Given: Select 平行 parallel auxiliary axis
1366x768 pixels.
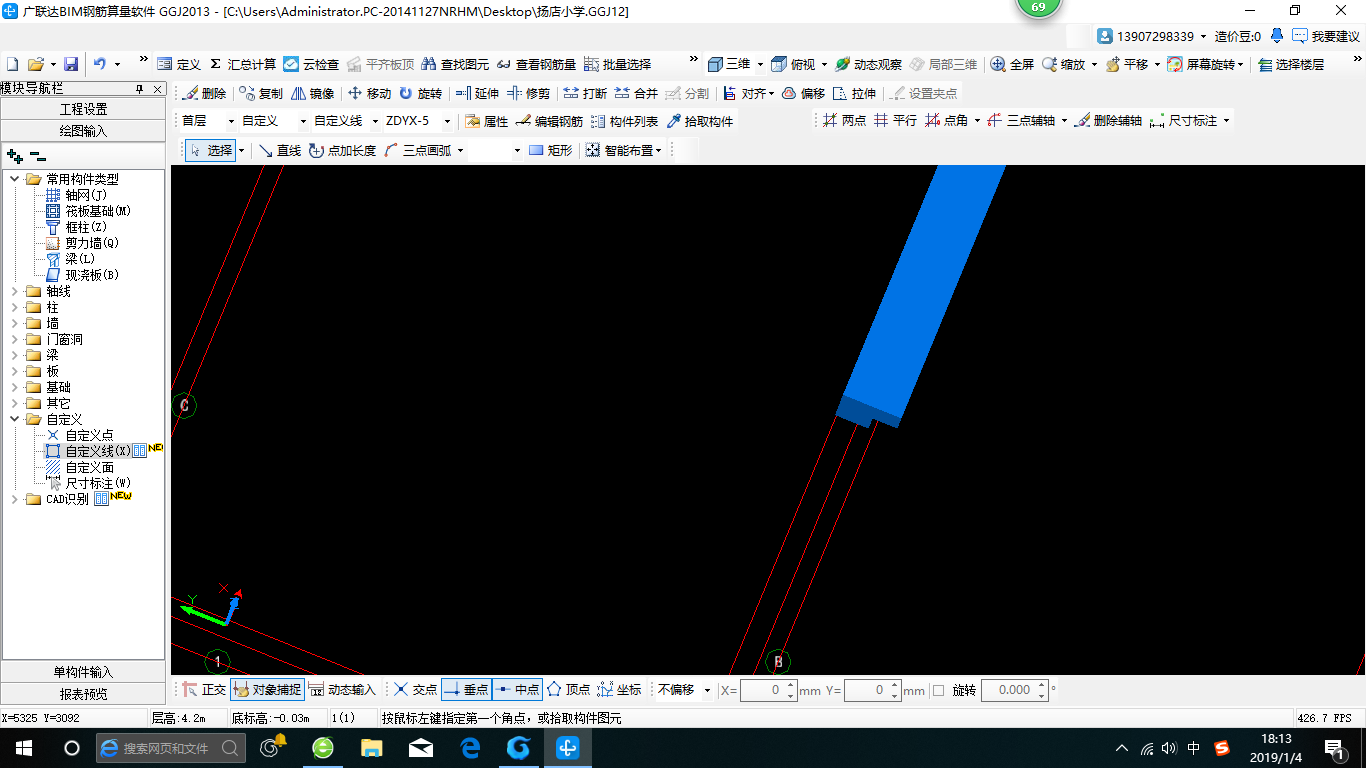Looking at the screenshot, I should click(x=895, y=120).
